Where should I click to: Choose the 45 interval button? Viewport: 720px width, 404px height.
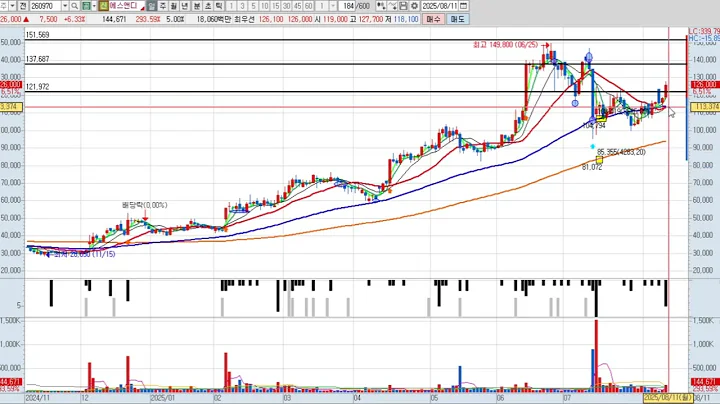(x=298, y=6)
